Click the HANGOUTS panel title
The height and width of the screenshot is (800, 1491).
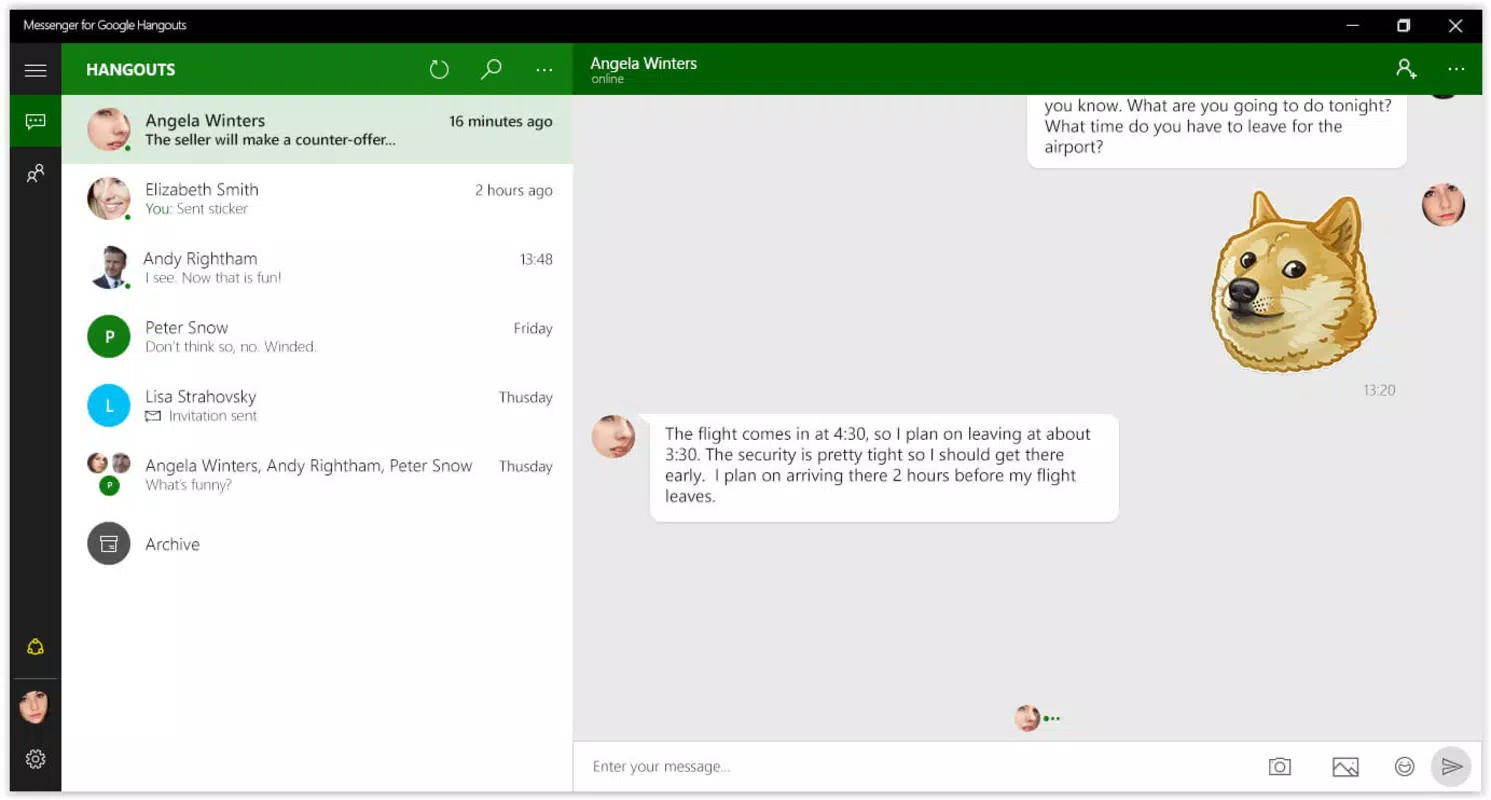coord(130,70)
